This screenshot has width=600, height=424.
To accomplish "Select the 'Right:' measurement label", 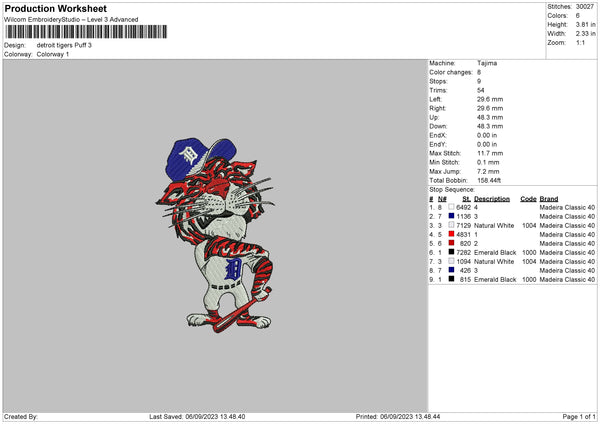I will [x=437, y=108].
